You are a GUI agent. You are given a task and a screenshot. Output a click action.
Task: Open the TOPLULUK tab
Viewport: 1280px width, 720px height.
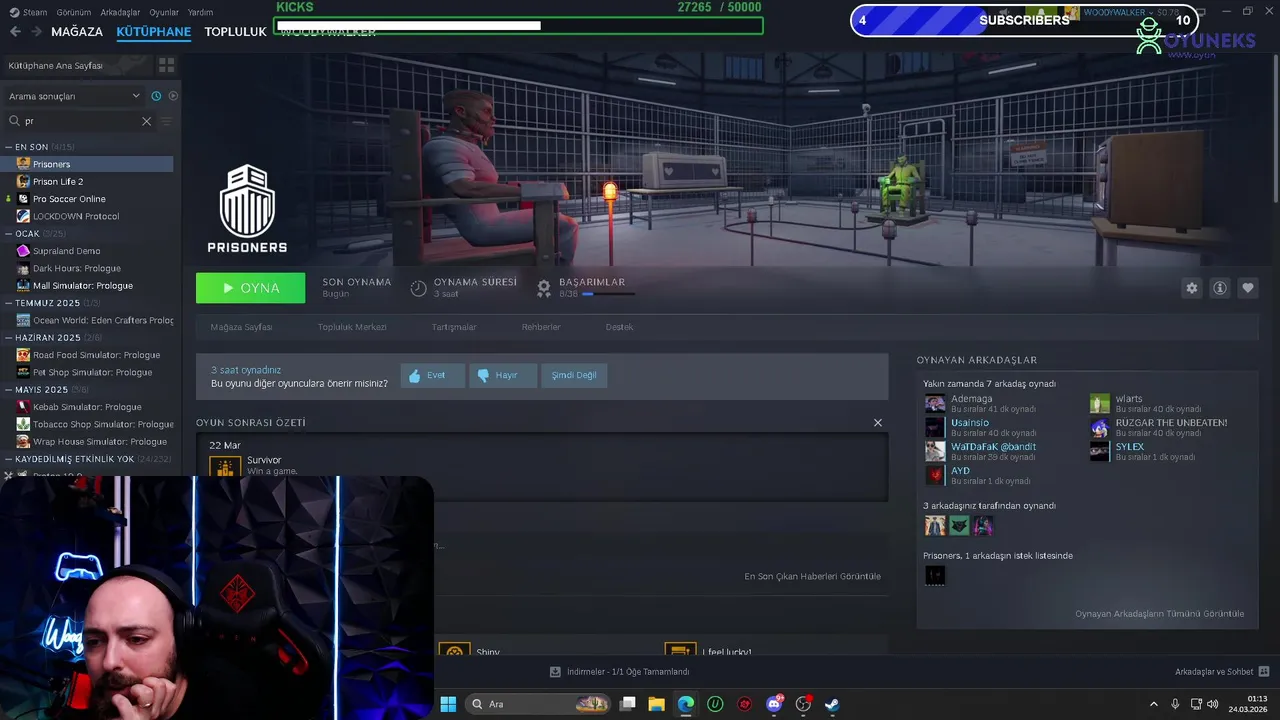pyautogui.click(x=235, y=32)
